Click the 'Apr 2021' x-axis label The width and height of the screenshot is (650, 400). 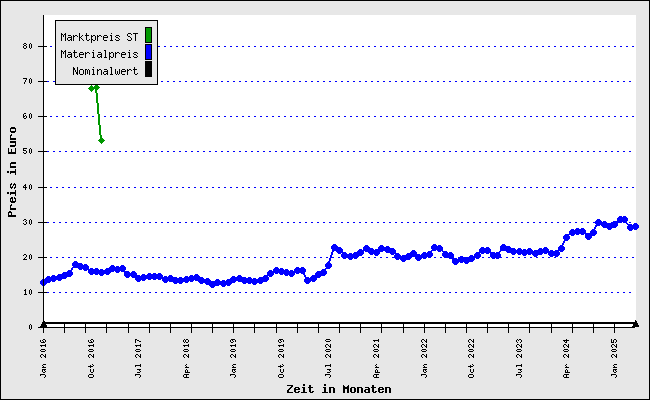pyautogui.click(x=376, y=358)
